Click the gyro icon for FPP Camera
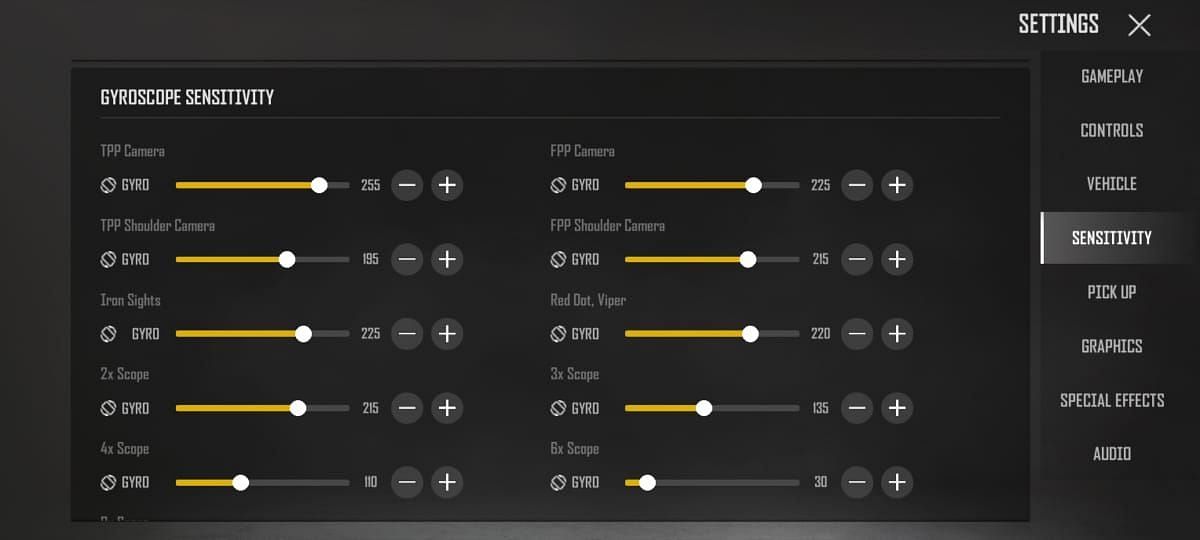The width and height of the screenshot is (1200, 540). pos(559,185)
